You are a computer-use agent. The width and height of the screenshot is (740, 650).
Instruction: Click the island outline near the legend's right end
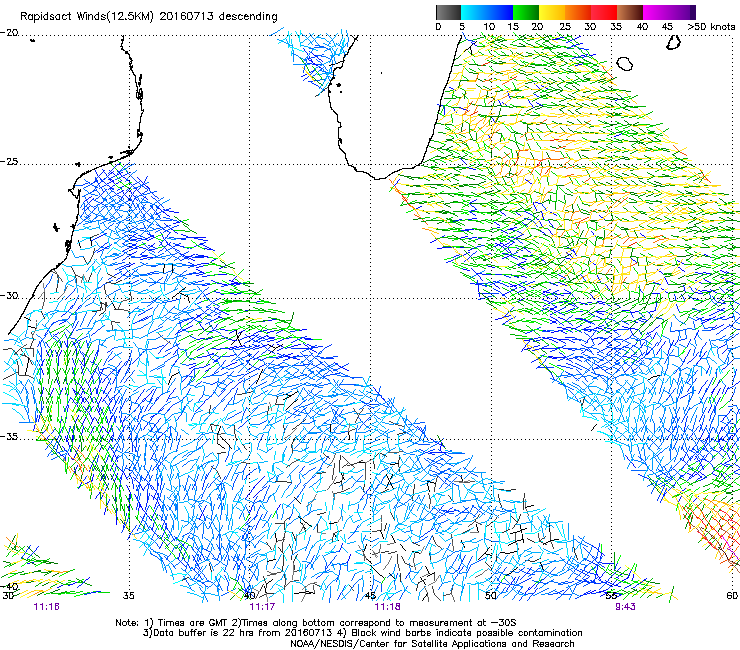click(673, 43)
